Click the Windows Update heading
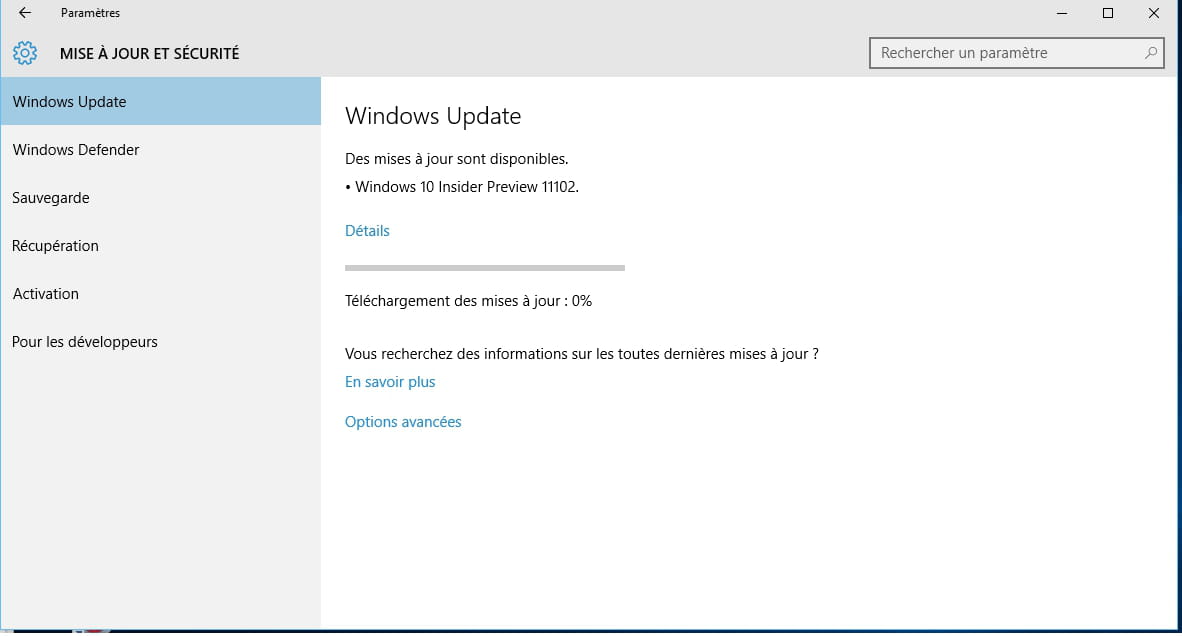The height and width of the screenshot is (636, 1182). (433, 116)
